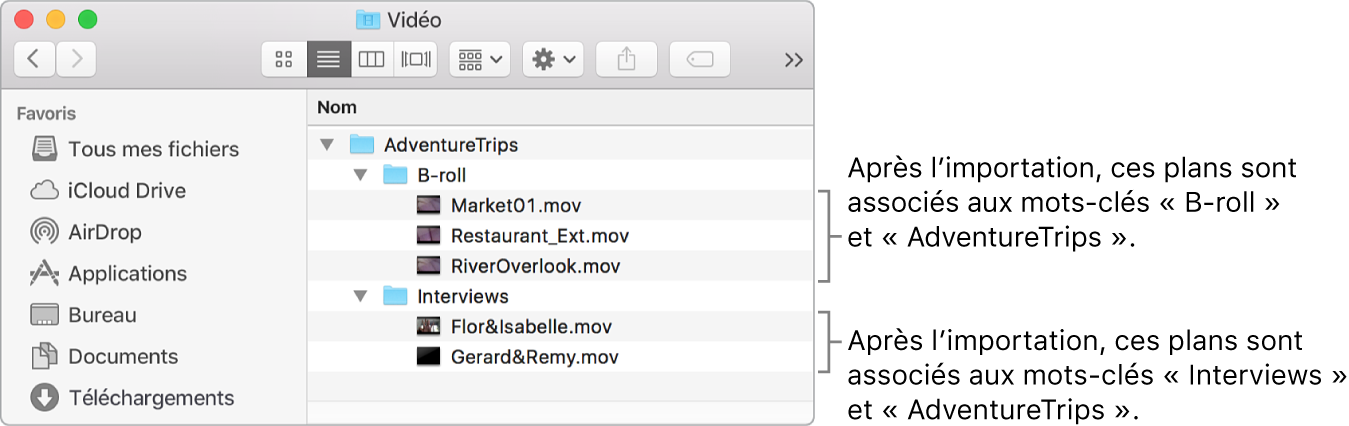Switch to icon view
Screen dimensions: 1349x426
[284, 59]
